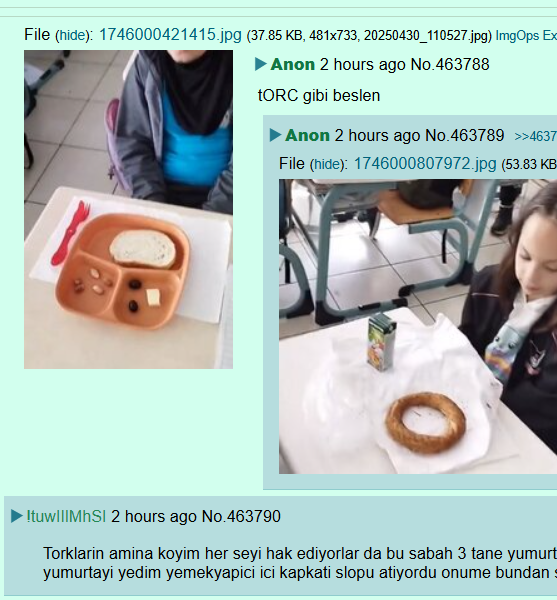Click post number No.463789
This screenshot has height=600, width=557.
[x=464, y=135]
